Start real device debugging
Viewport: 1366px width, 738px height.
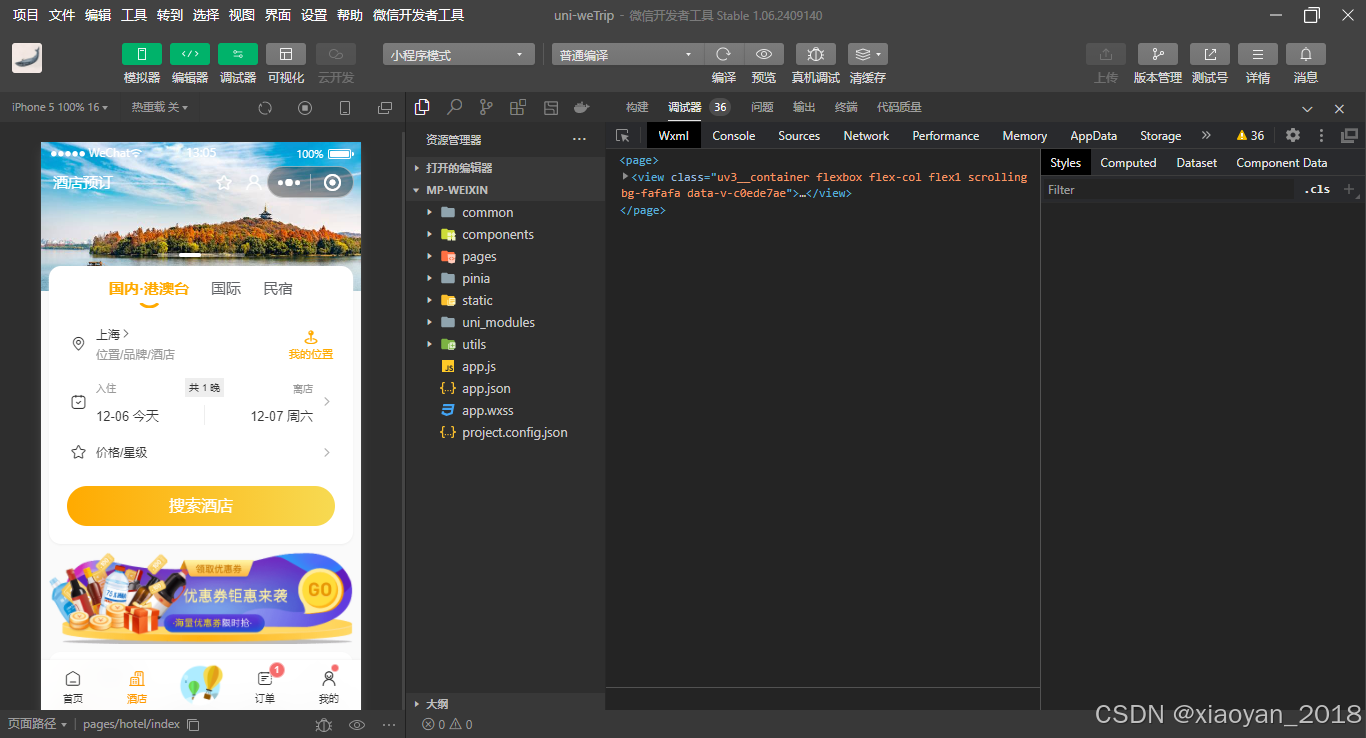point(816,54)
